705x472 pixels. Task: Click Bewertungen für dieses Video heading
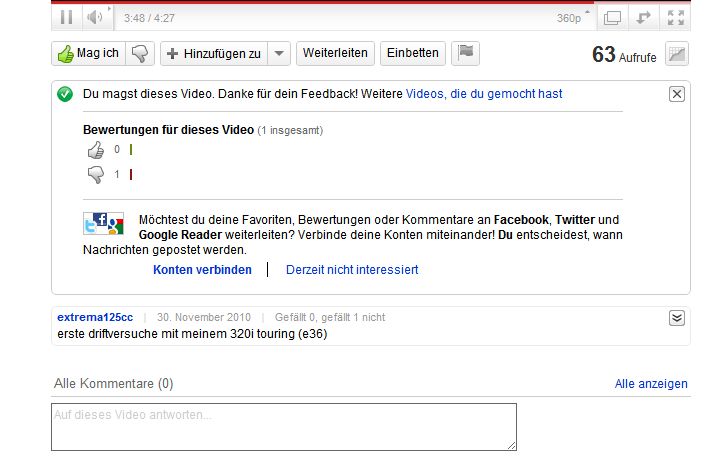[169, 130]
